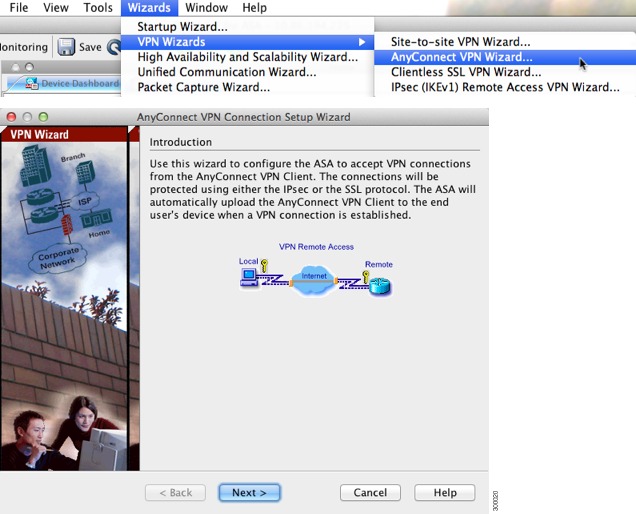Open the Help menu
The width and height of the screenshot is (636, 514).
click(x=254, y=7)
